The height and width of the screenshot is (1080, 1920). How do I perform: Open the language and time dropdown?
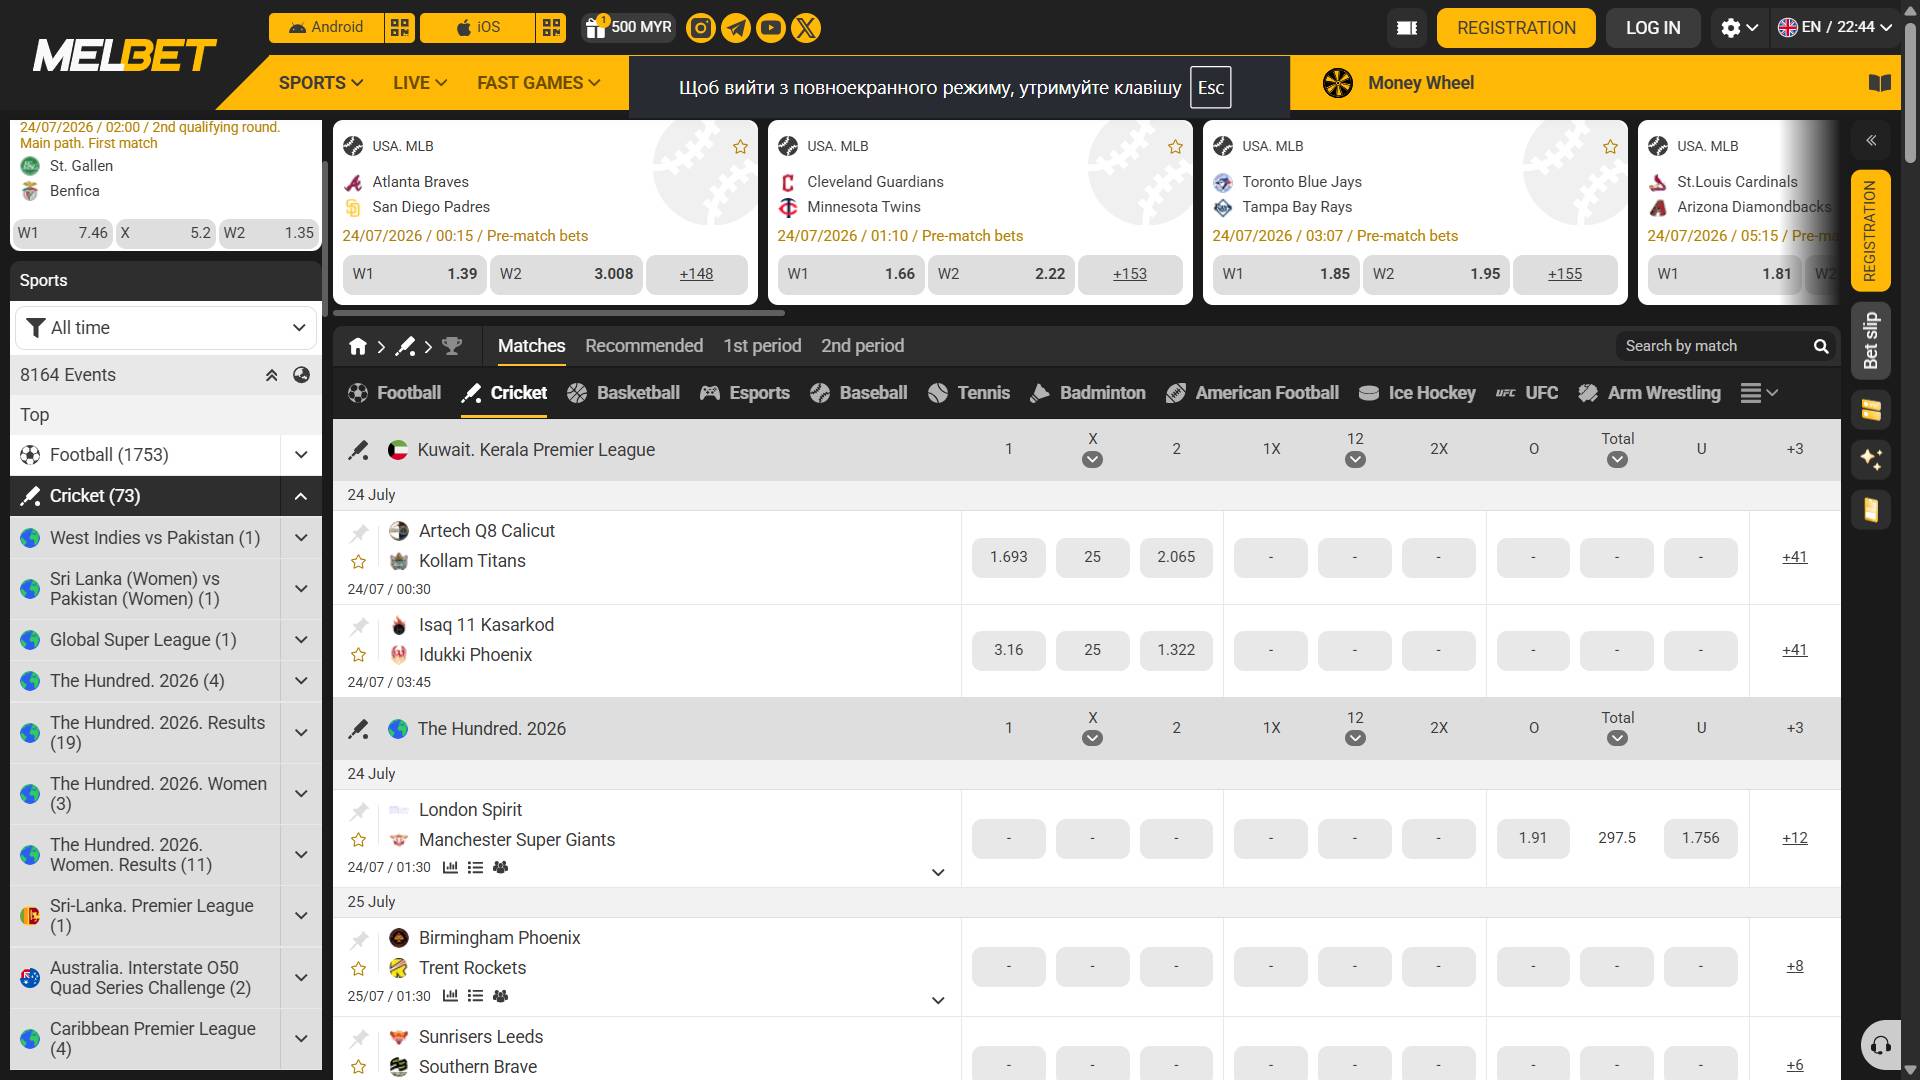pyautogui.click(x=1835, y=28)
